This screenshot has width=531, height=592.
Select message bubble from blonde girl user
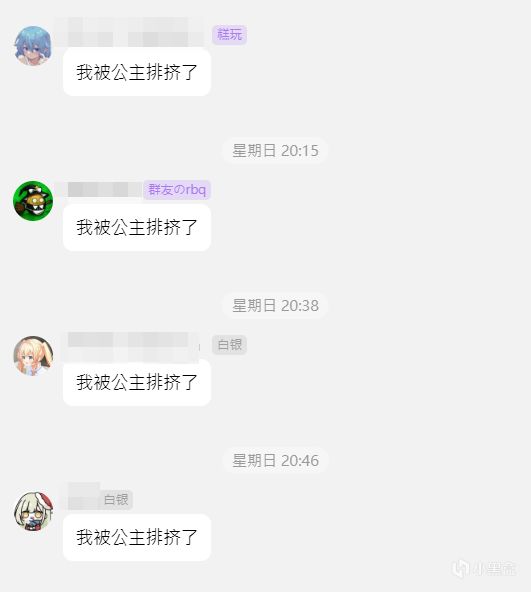click(137, 382)
